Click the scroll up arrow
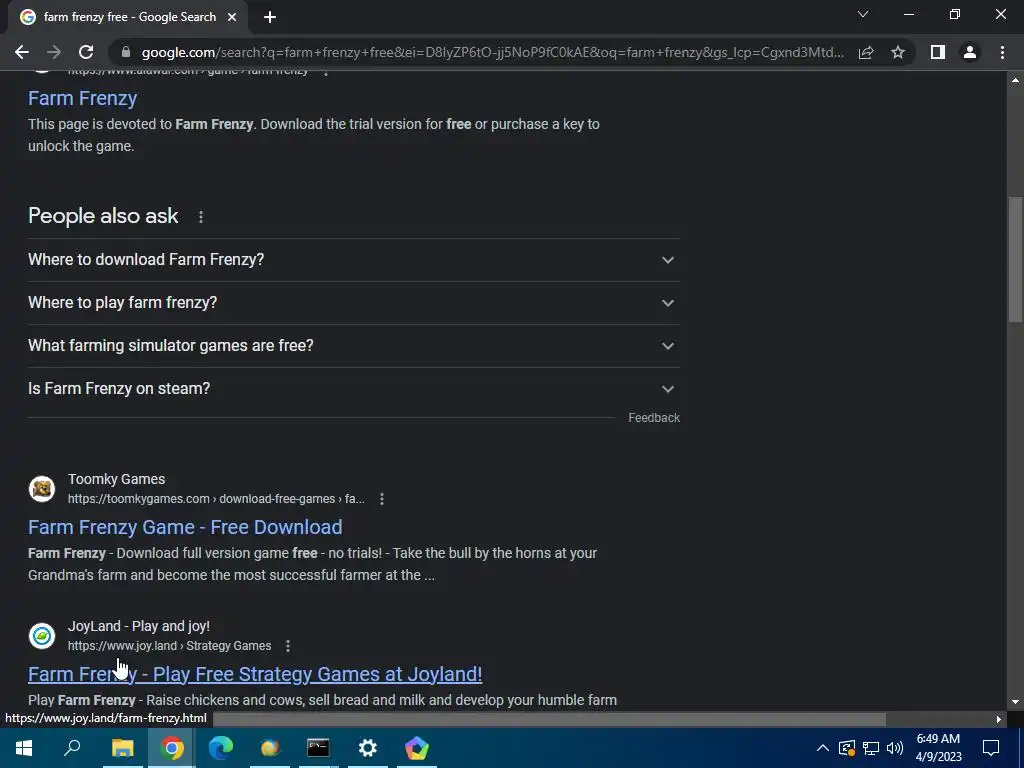 (x=1015, y=80)
